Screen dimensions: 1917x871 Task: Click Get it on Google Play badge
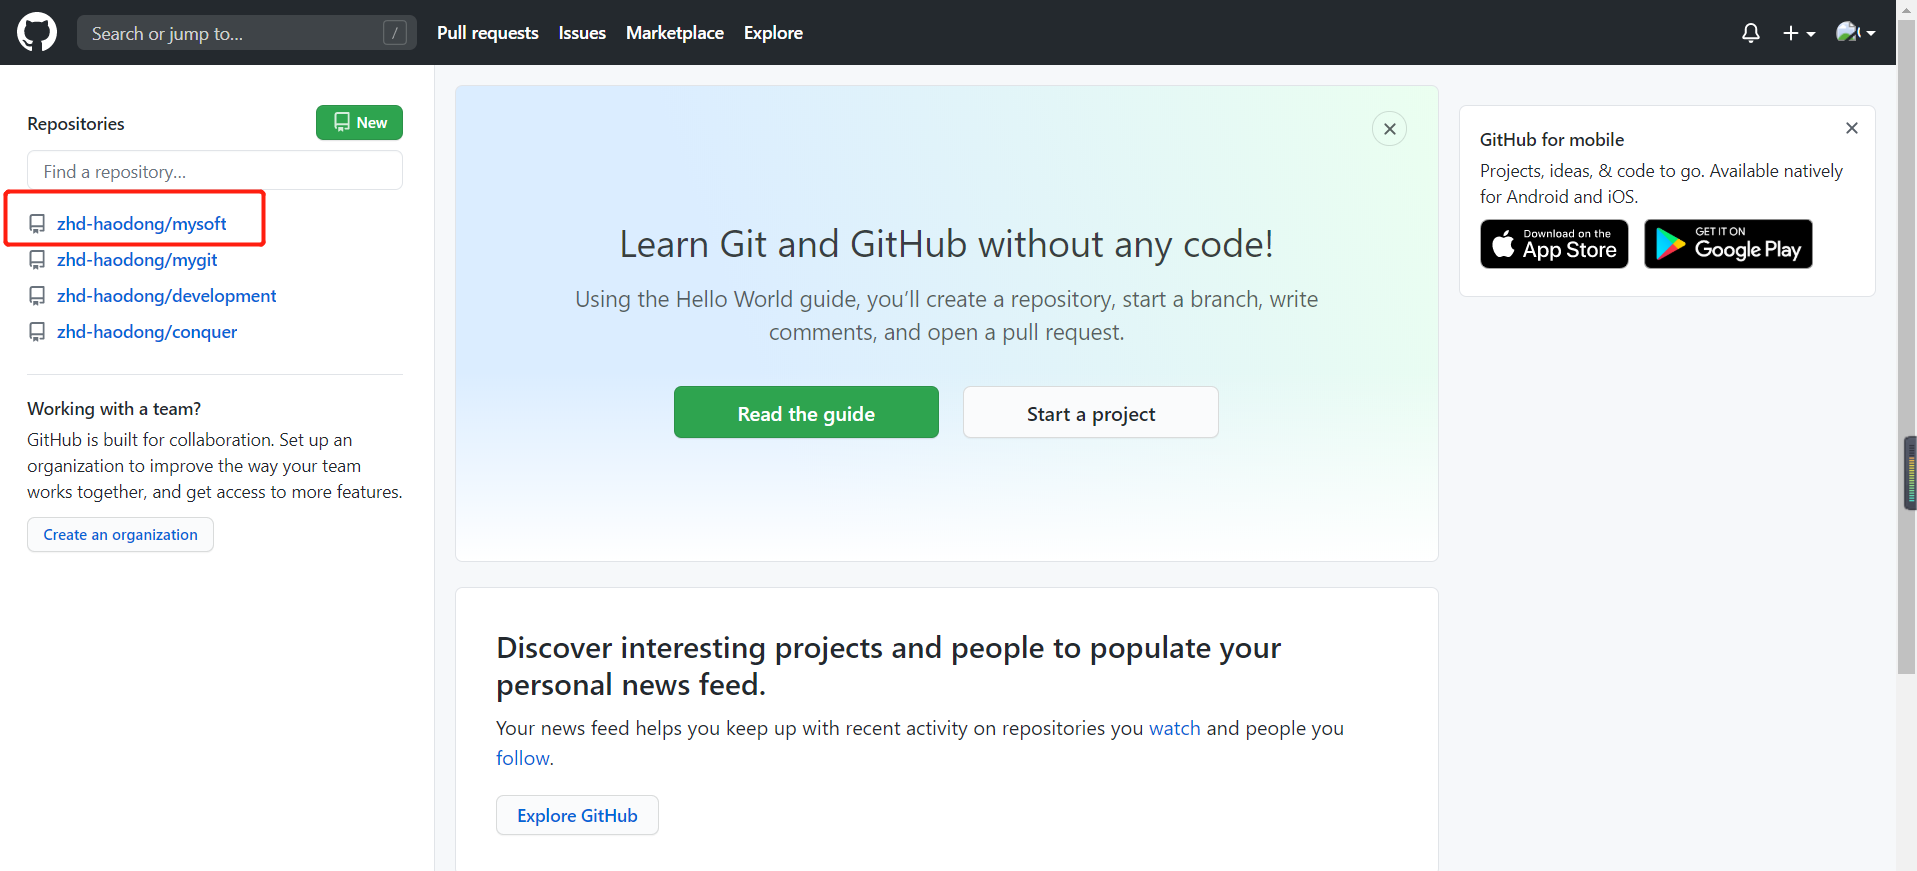pos(1728,244)
